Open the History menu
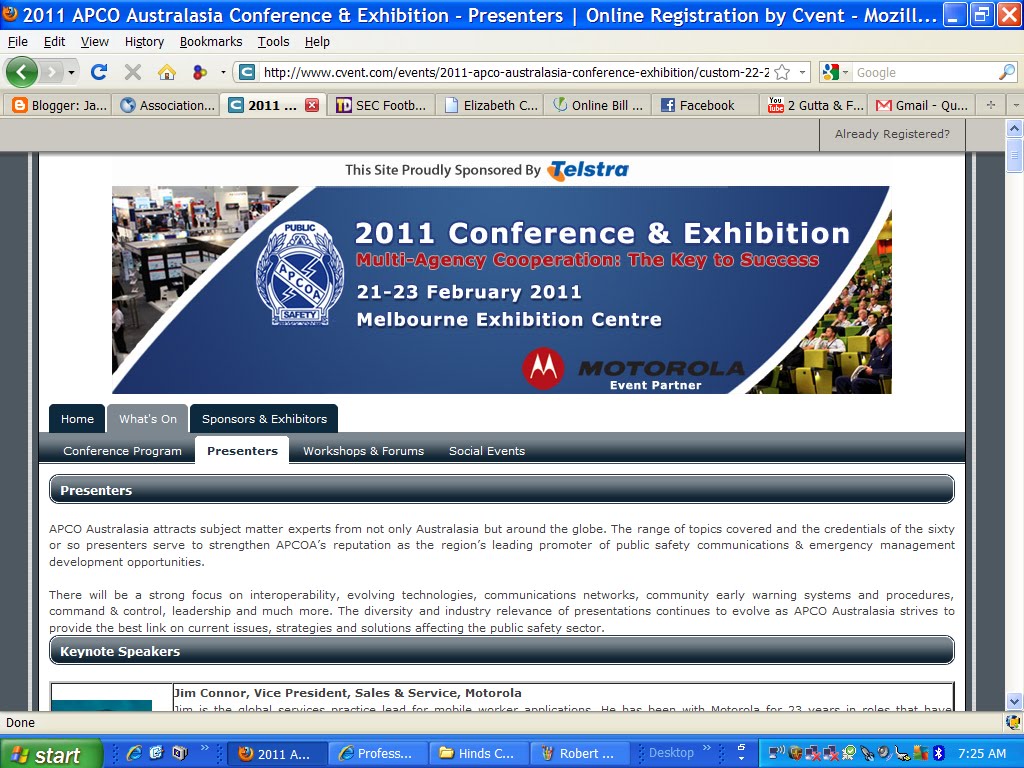Screen dimensions: 1024x768 tap(144, 42)
